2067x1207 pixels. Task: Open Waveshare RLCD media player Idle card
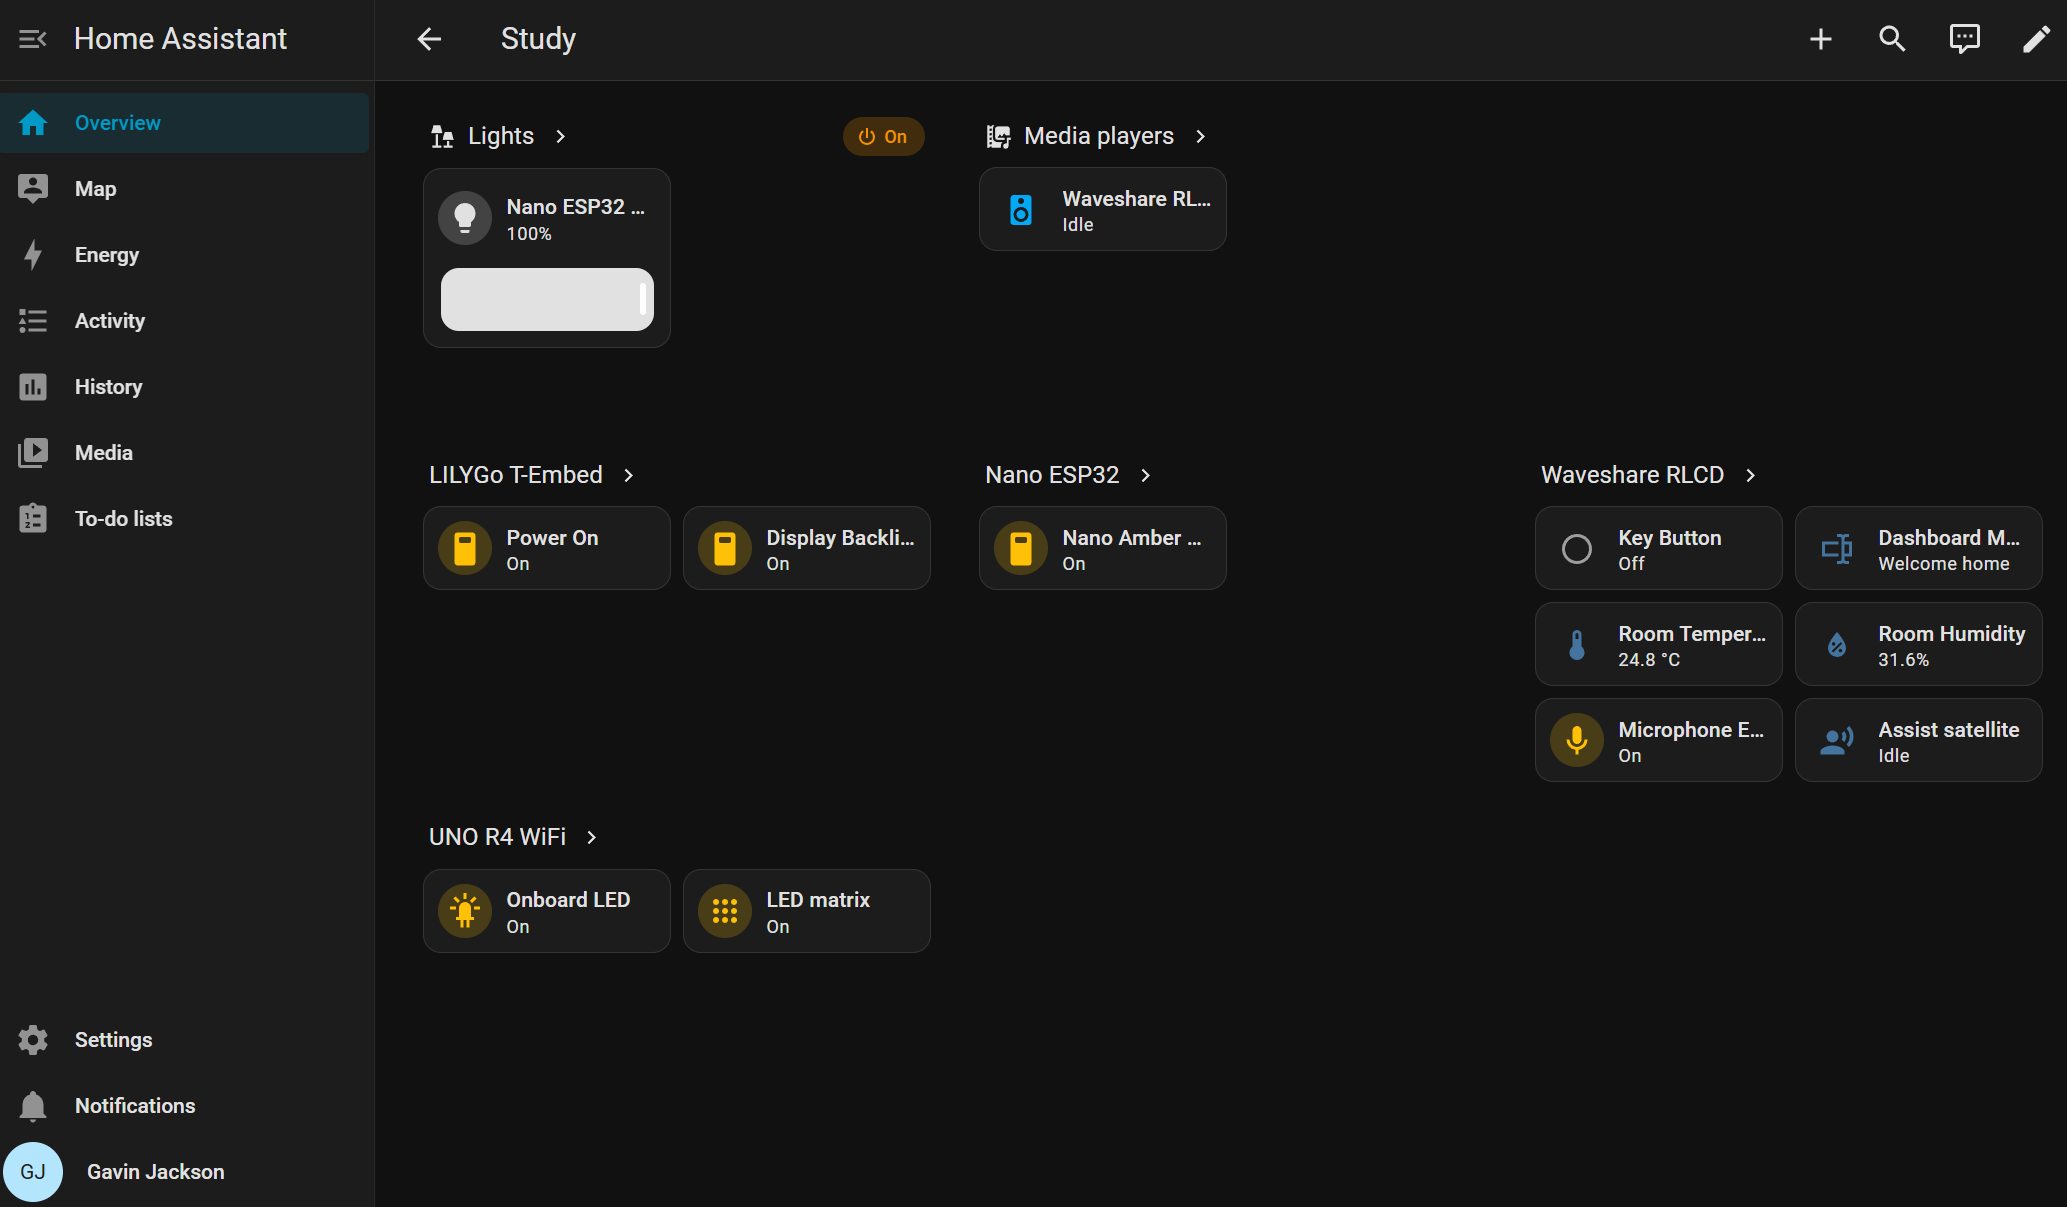pos(1102,210)
